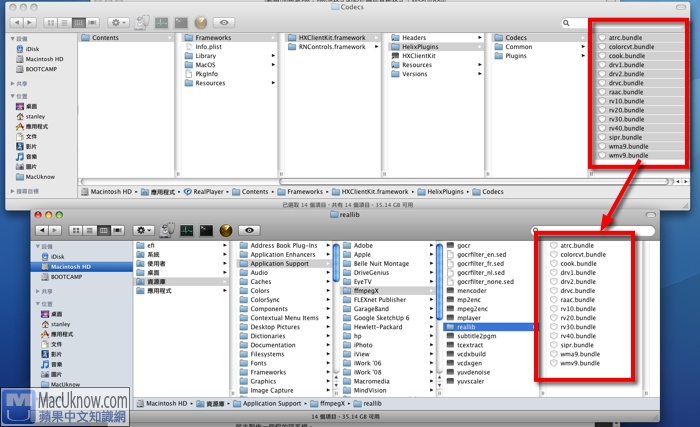This screenshot has height=427, width=700.
Task: Switch reallib window to Cover Flow view
Action: [x=117, y=230]
